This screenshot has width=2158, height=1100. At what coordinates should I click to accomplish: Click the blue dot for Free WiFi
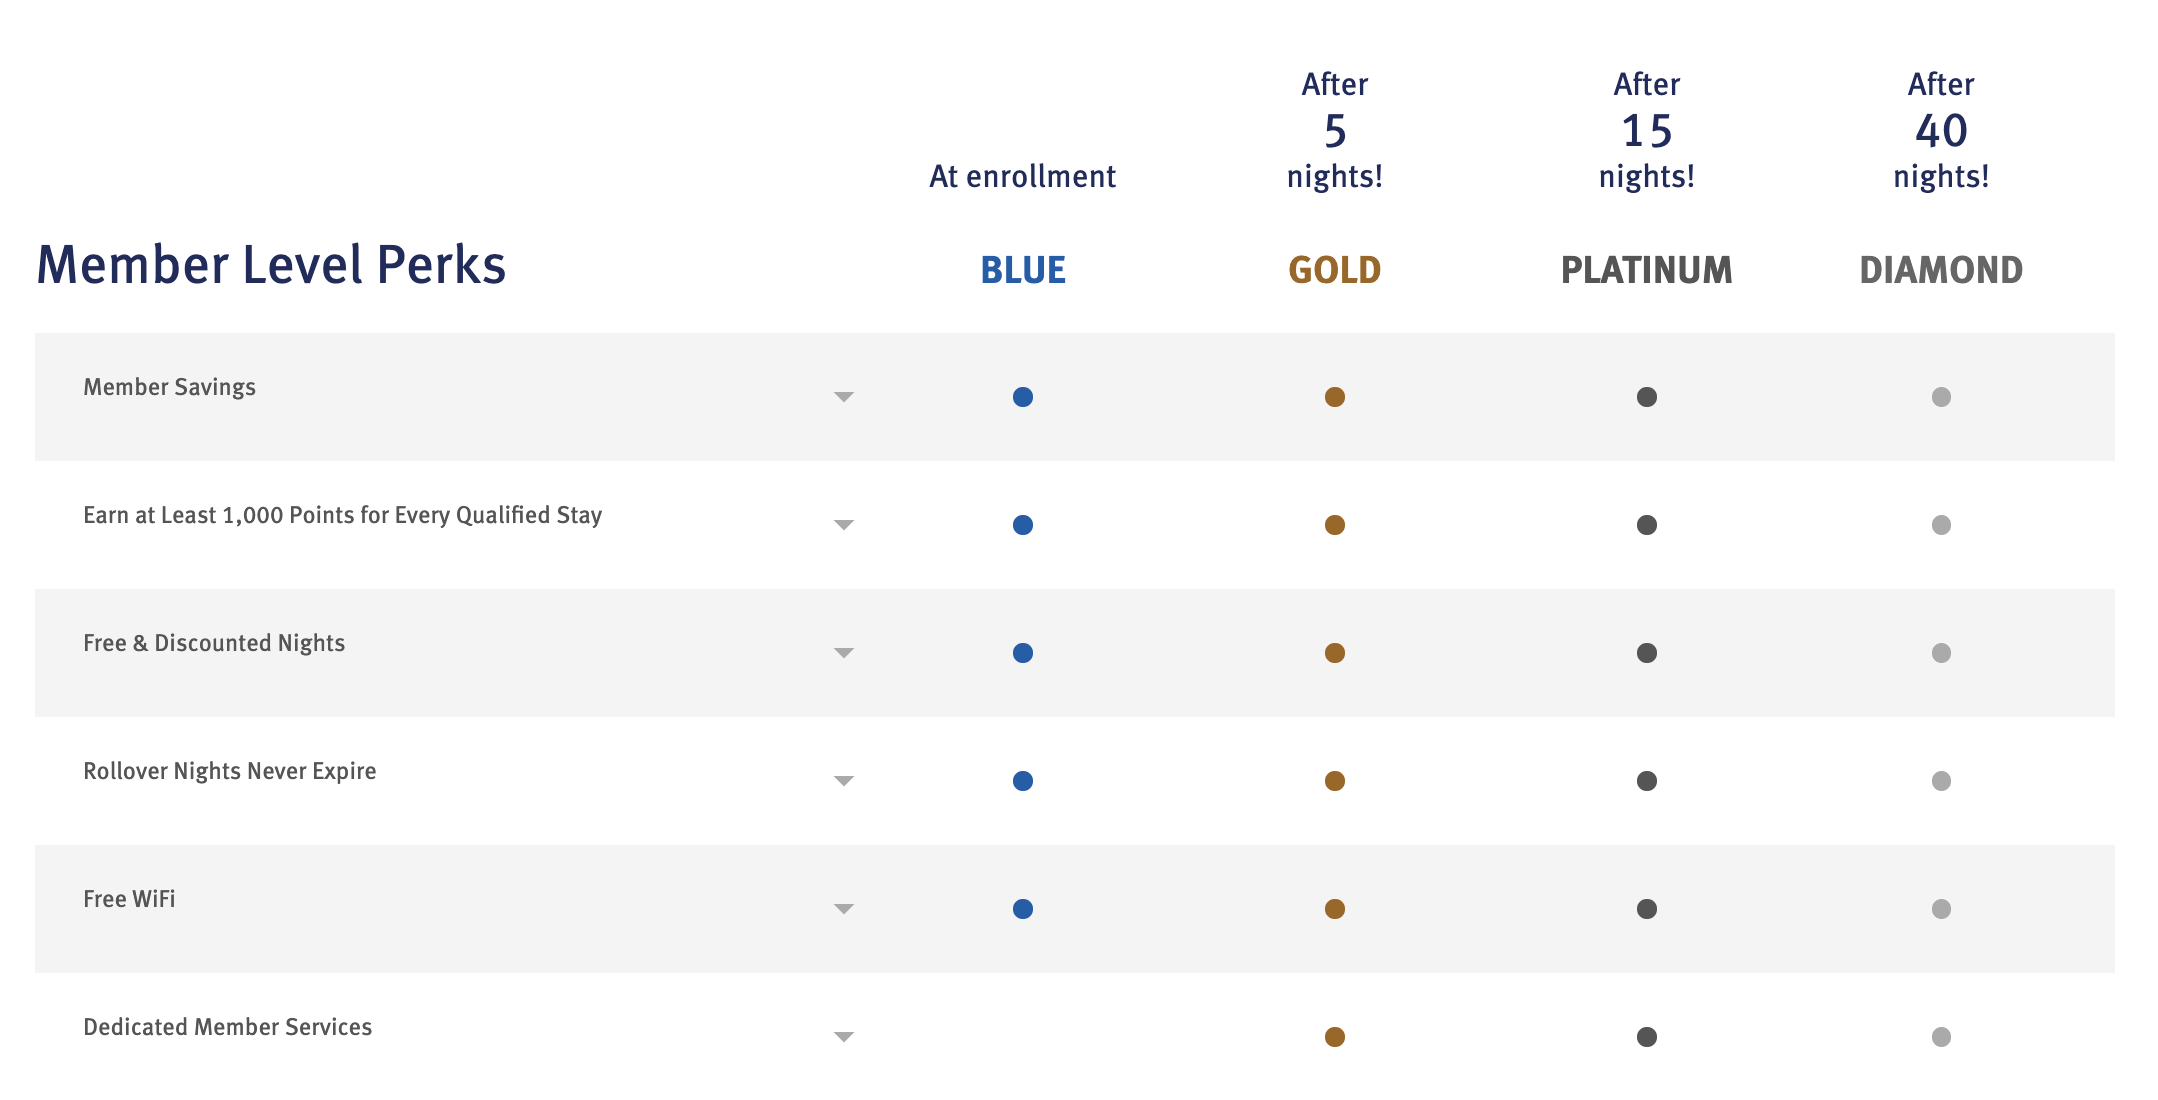1022,909
